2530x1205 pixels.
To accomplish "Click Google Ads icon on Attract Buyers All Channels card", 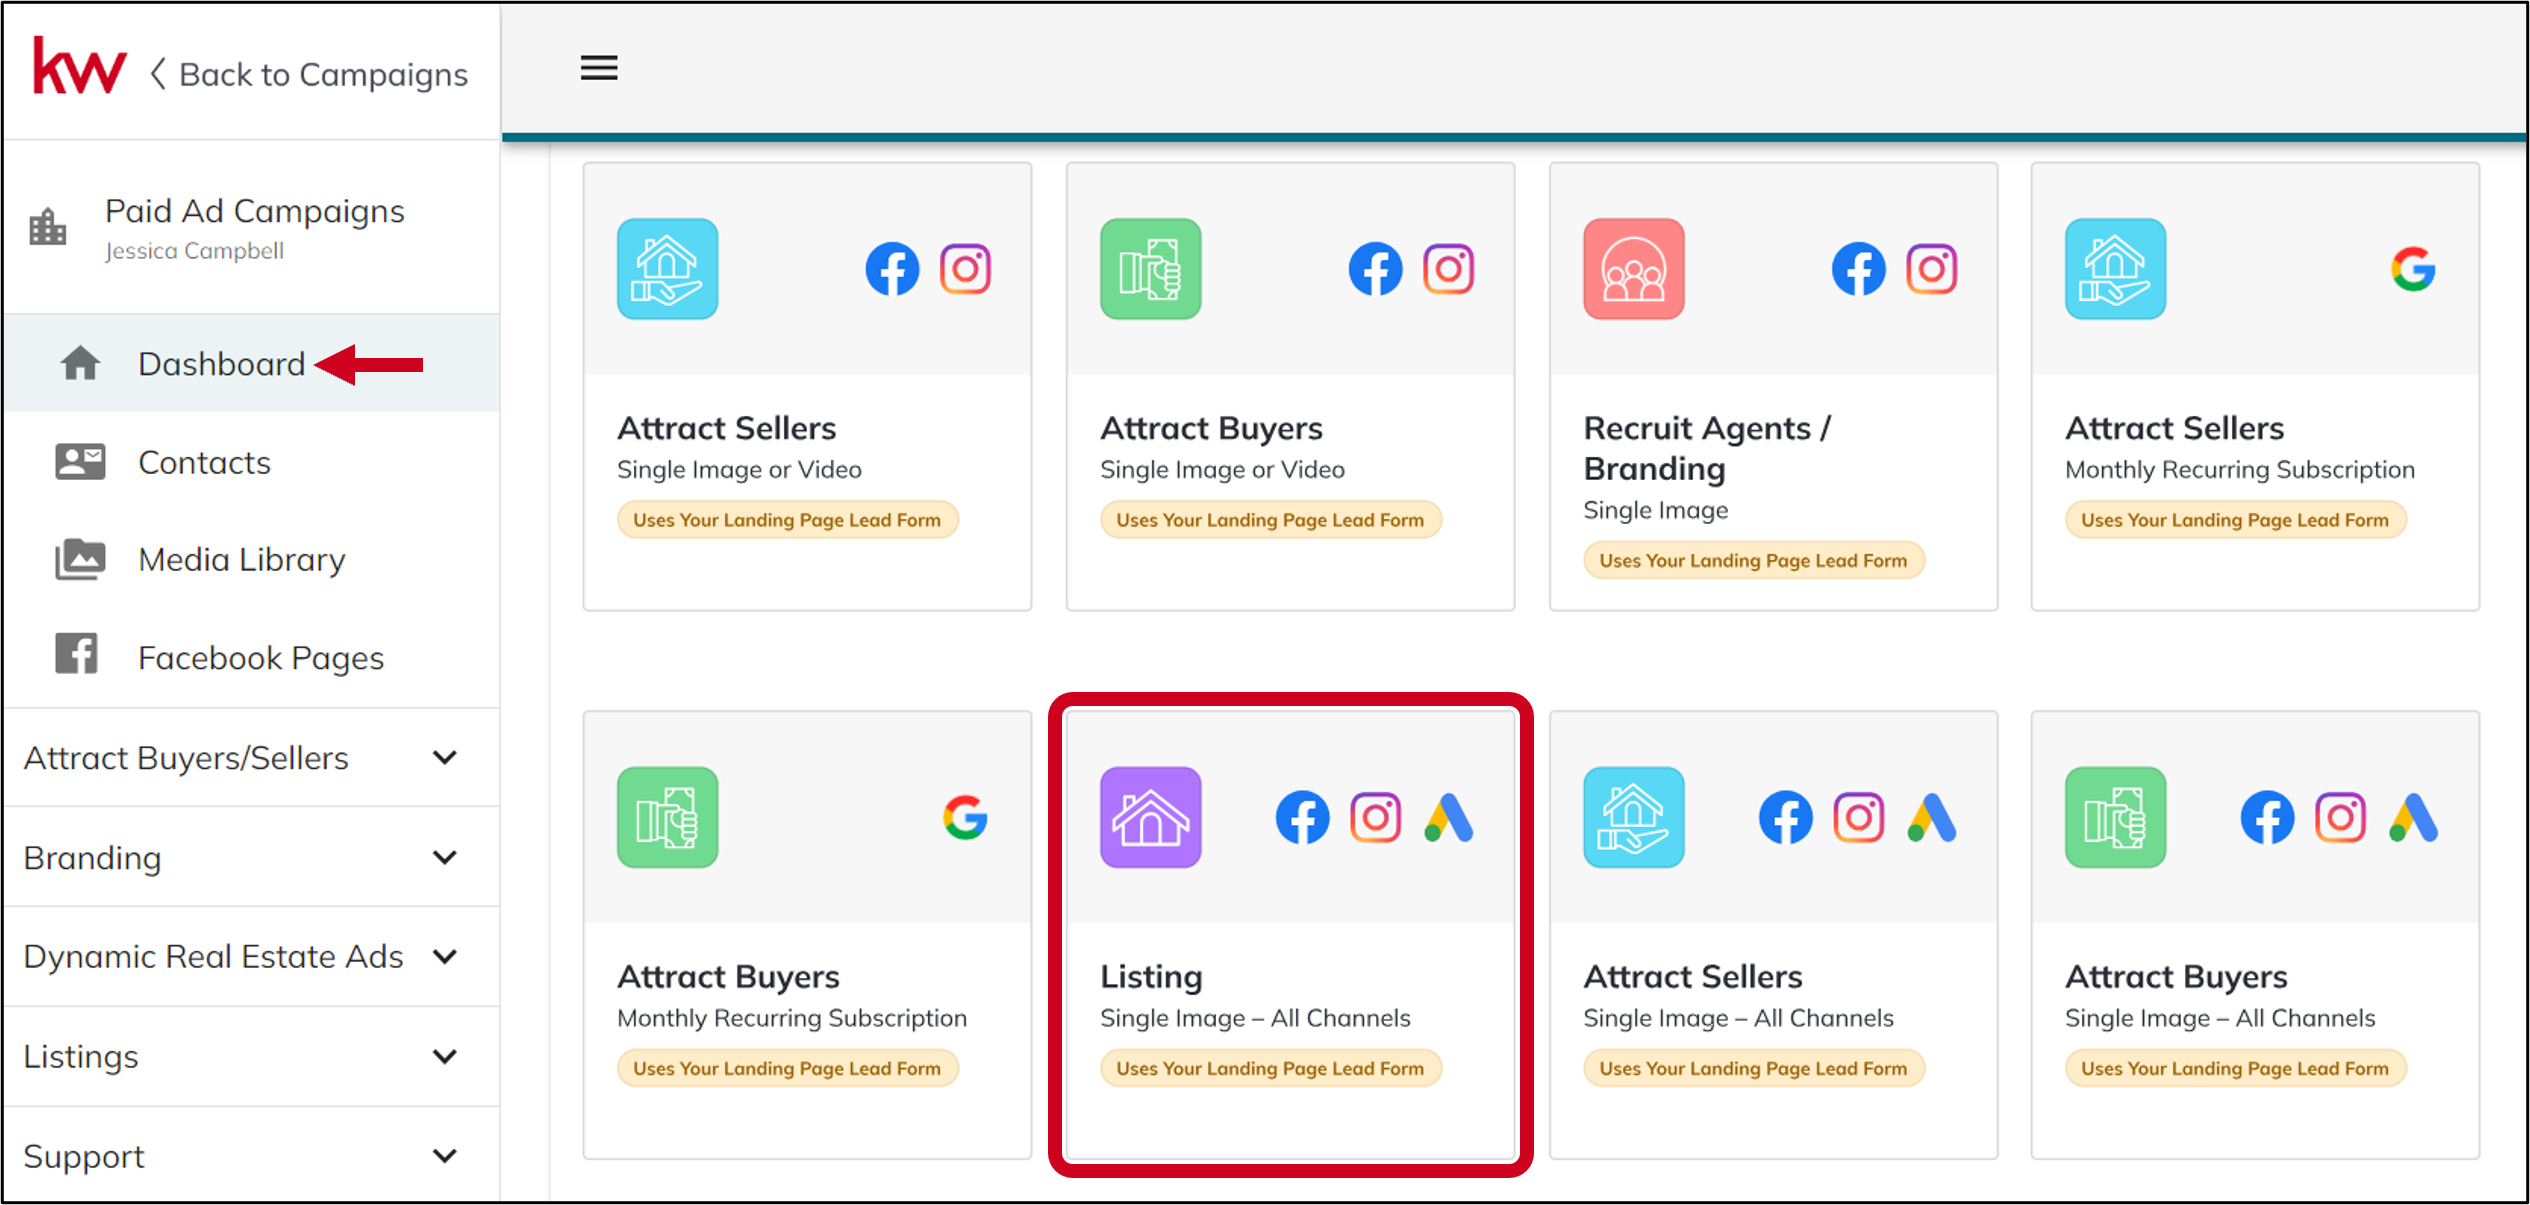I will 2413,817.
